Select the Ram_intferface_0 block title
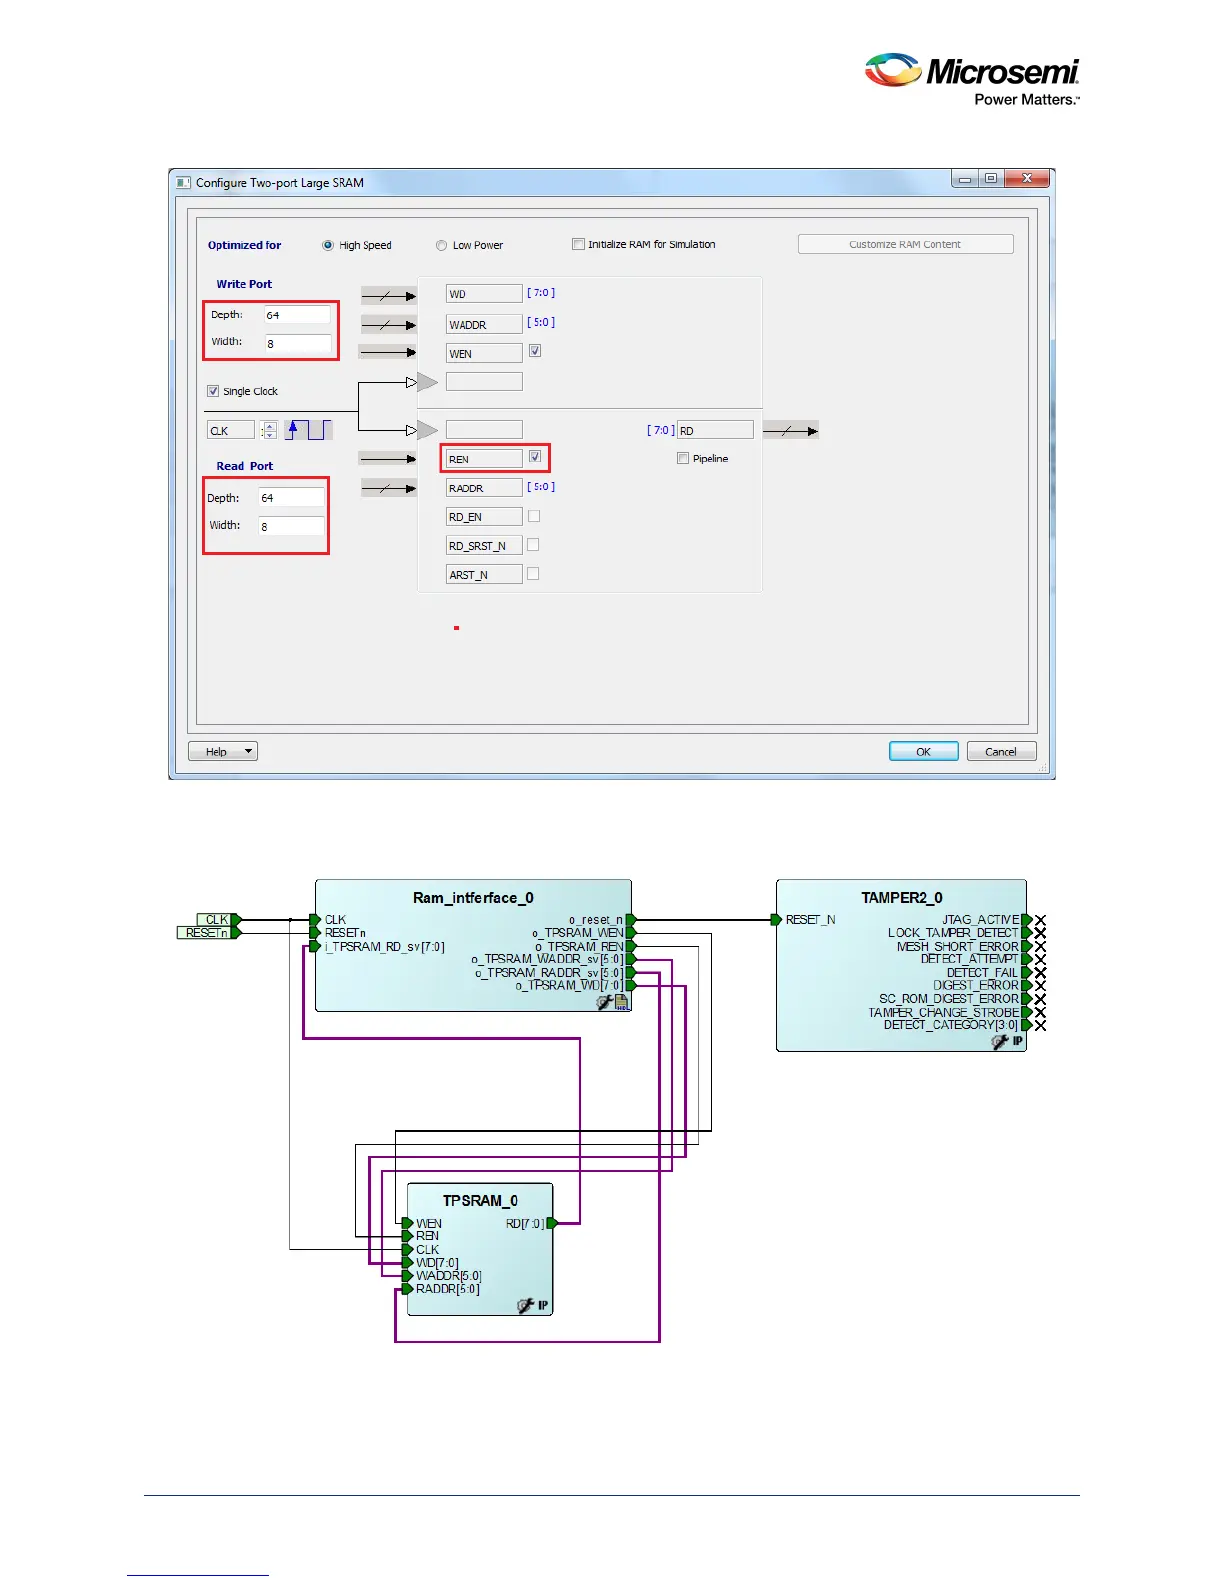Image resolution: width=1224 pixels, height=1584 pixels. click(x=473, y=898)
